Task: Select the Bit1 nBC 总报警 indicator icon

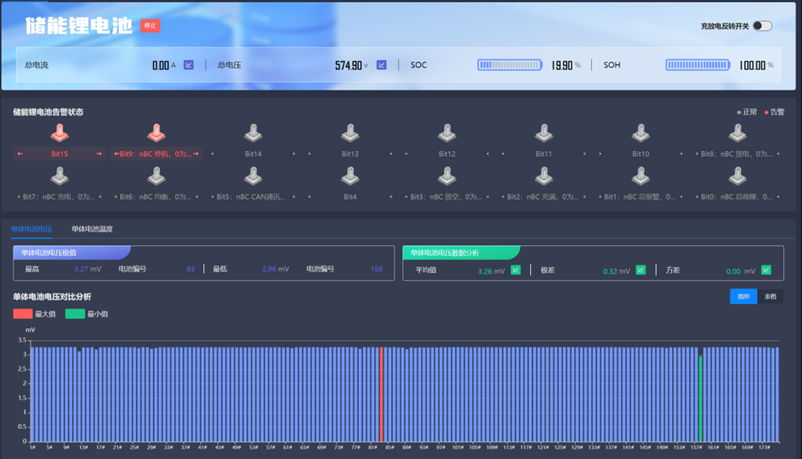Action: point(640,177)
